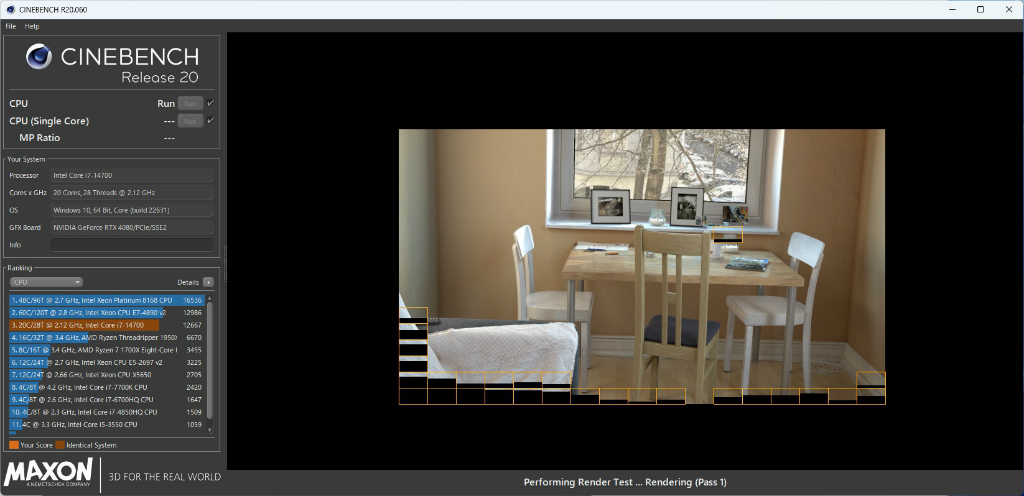Click the Cinebench sphere logo icon
This screenshot has width=1024, height=496.
pyautogui.click(x=39, y=57)
